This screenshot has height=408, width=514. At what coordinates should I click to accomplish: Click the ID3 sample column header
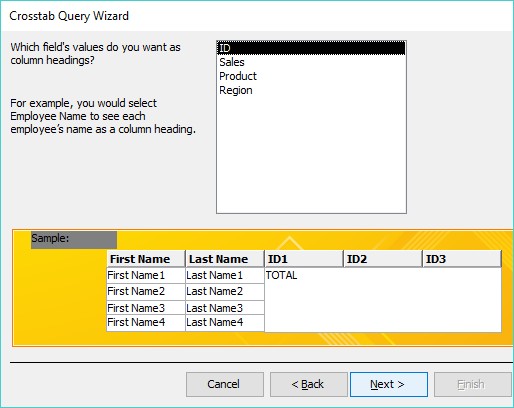(462, 259)
